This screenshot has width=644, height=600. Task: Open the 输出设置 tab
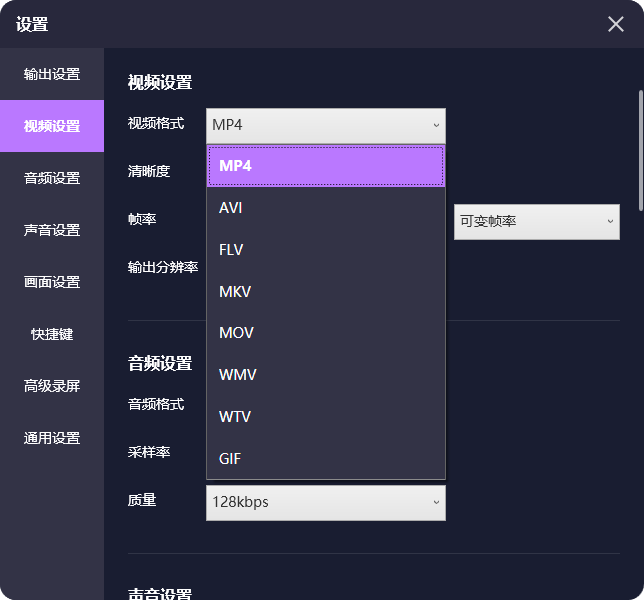coord(52,74)
